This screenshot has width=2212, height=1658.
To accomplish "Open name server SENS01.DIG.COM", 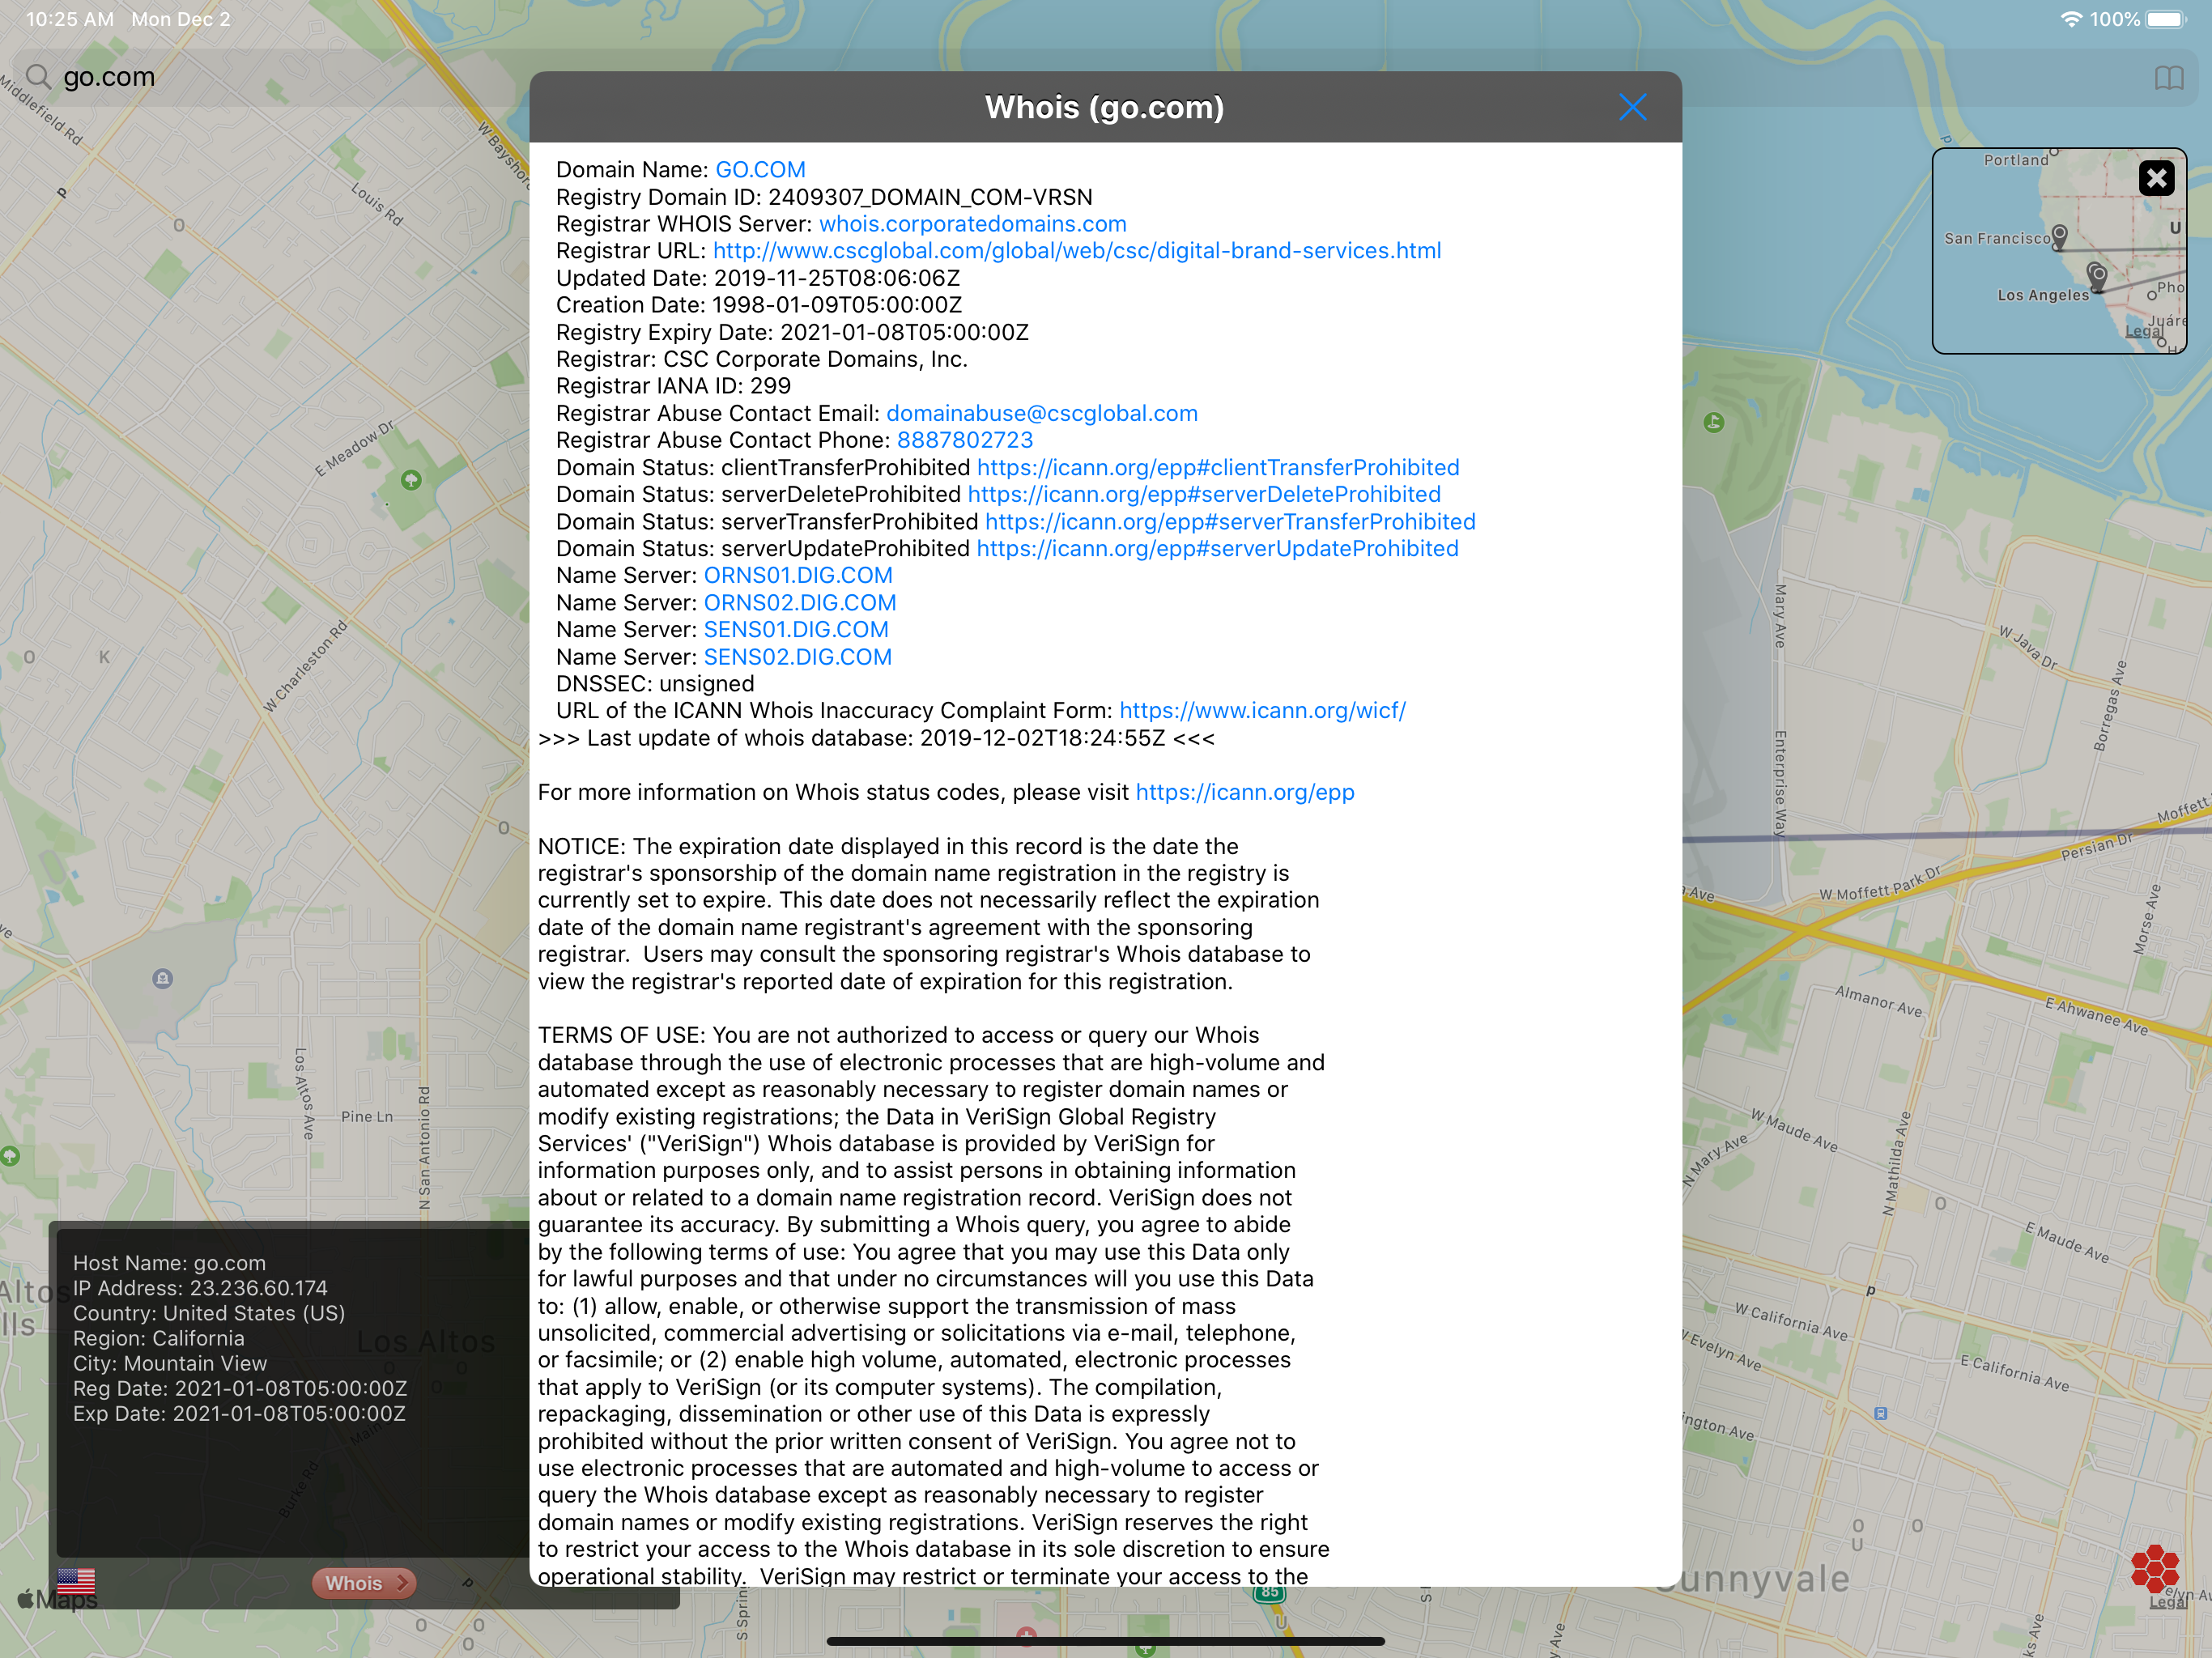I will point(796,629).
